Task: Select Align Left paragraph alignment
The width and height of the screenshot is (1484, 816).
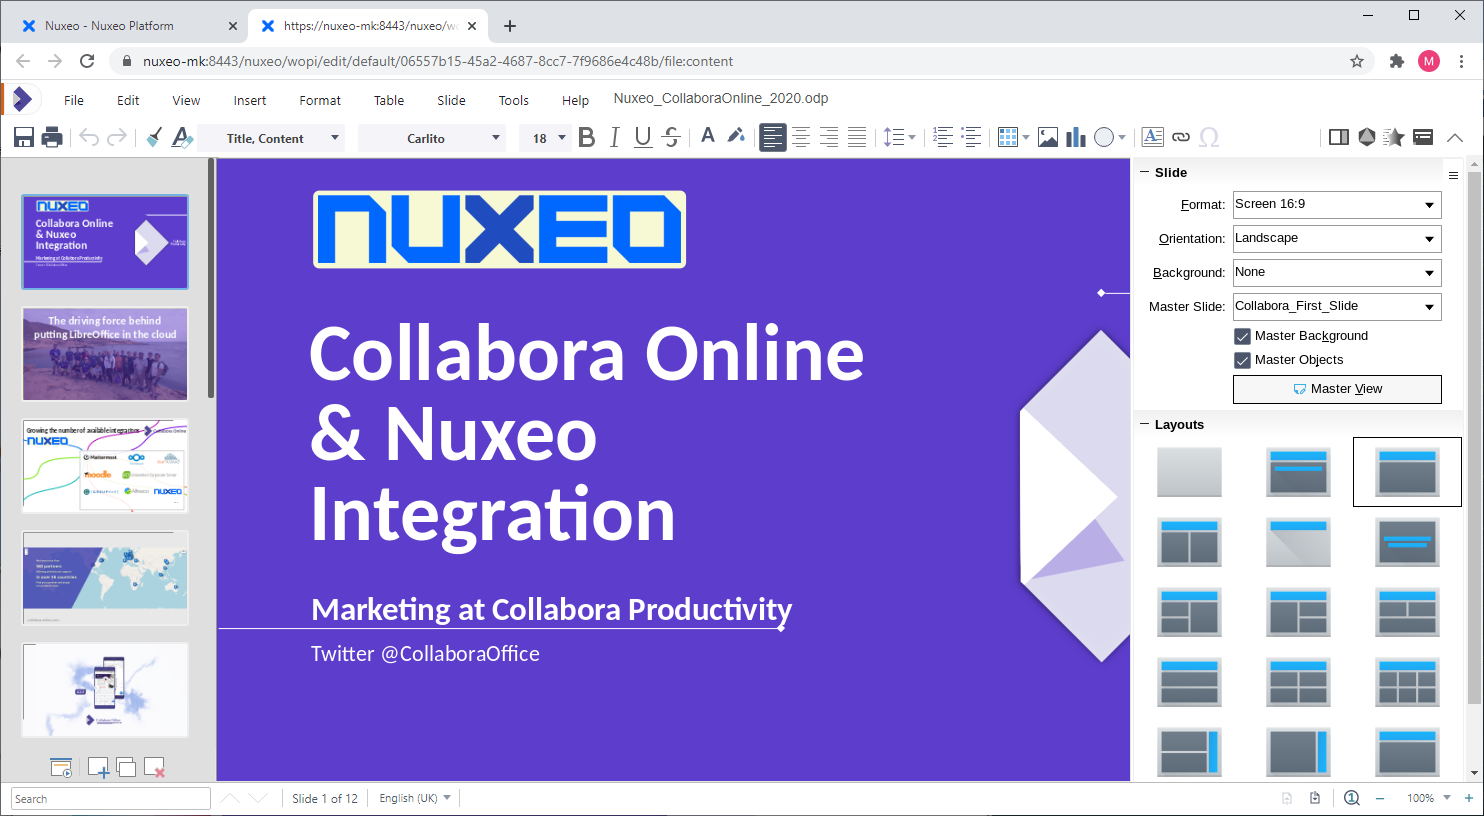Action: click(x=773, y=138)
